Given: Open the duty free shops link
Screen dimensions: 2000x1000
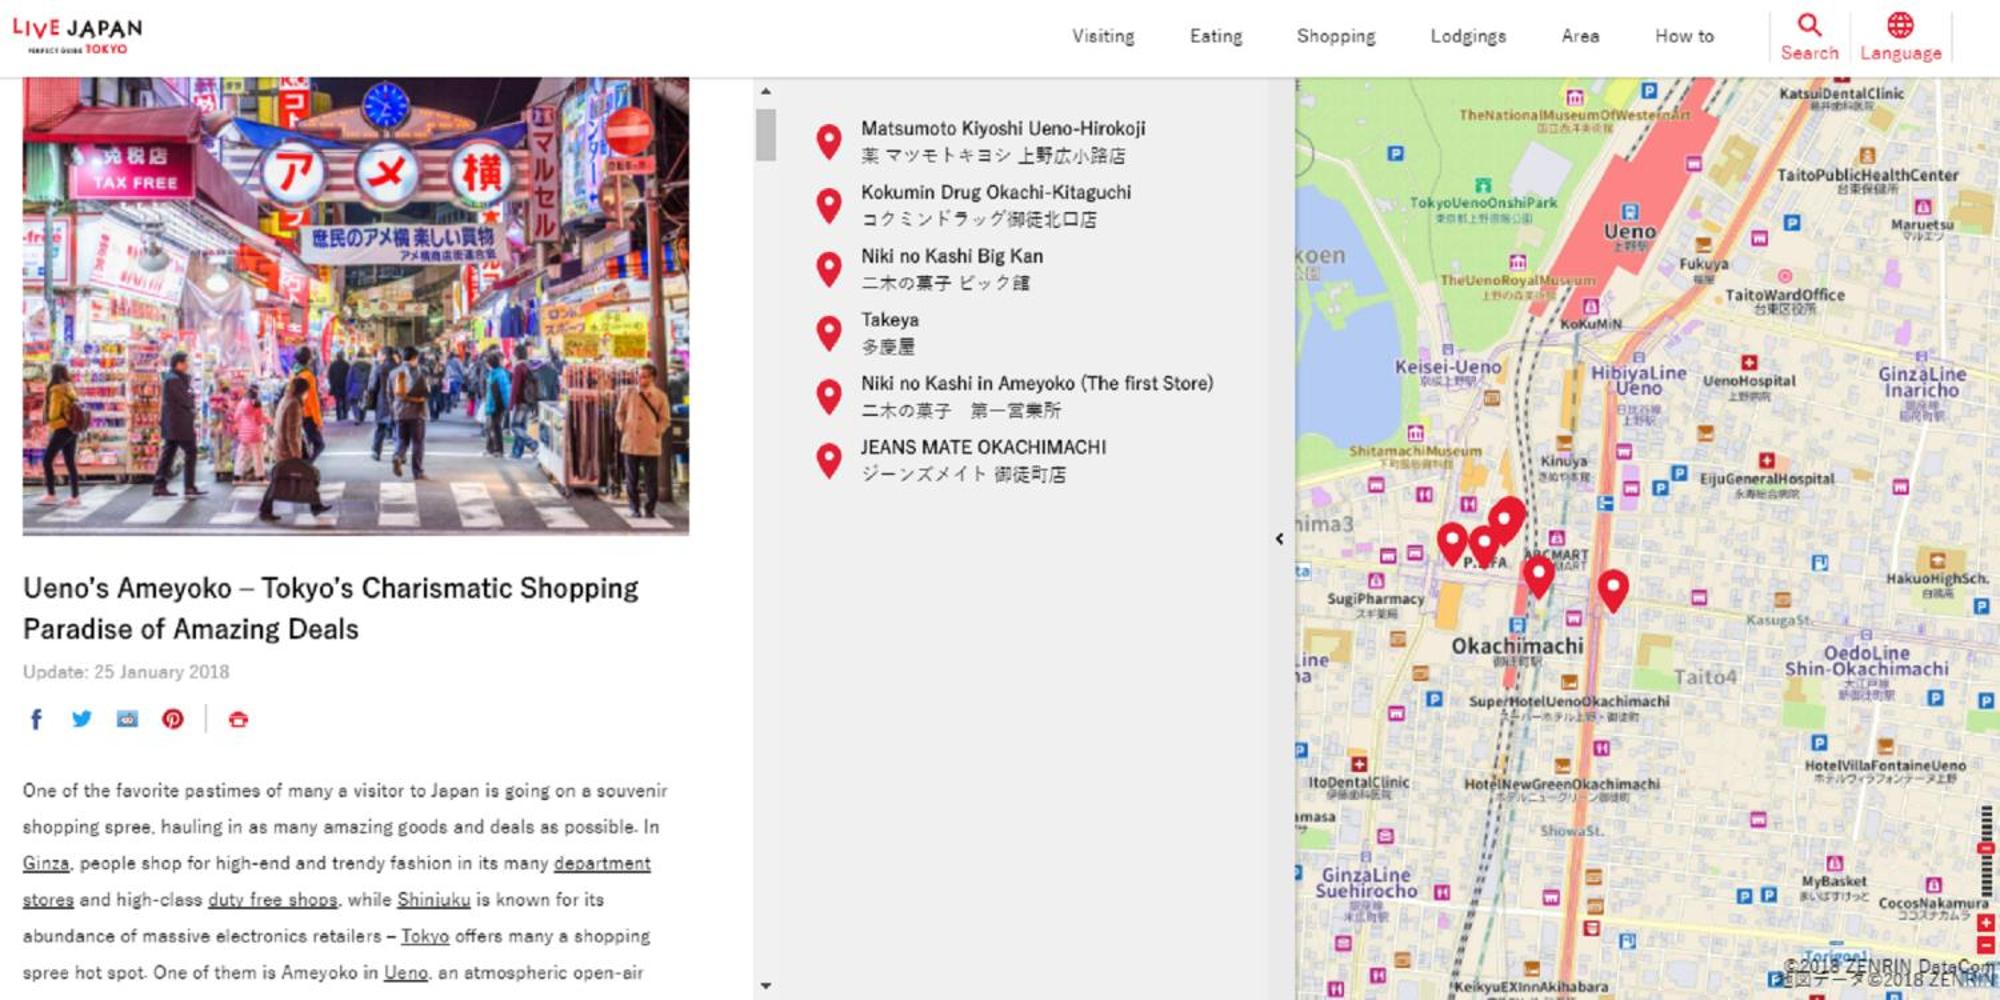Looking at the screenshot, I should [272, 899].
